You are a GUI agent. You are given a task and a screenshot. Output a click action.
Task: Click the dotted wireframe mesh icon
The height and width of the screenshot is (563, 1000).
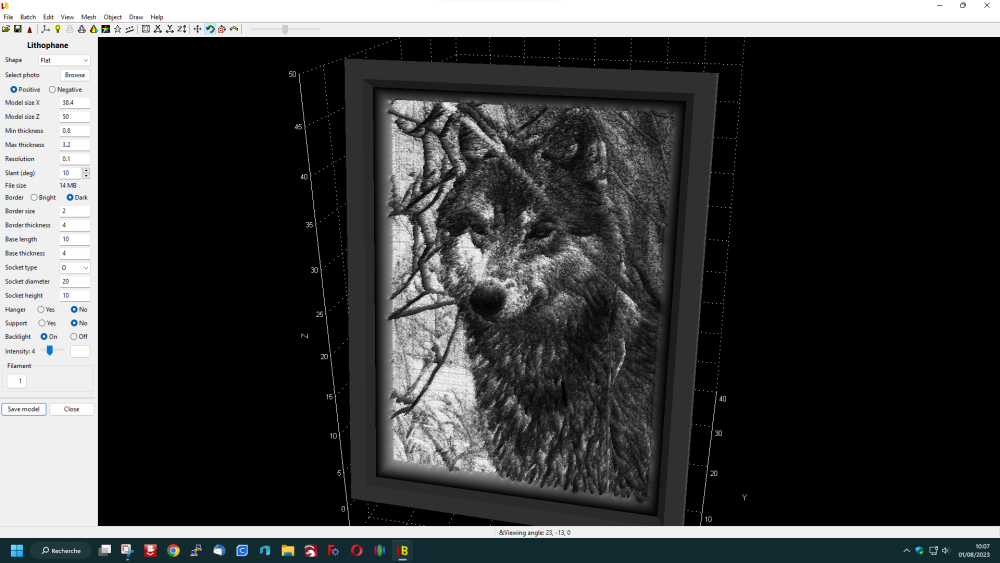pyautogui.click(x=70, y=29)
